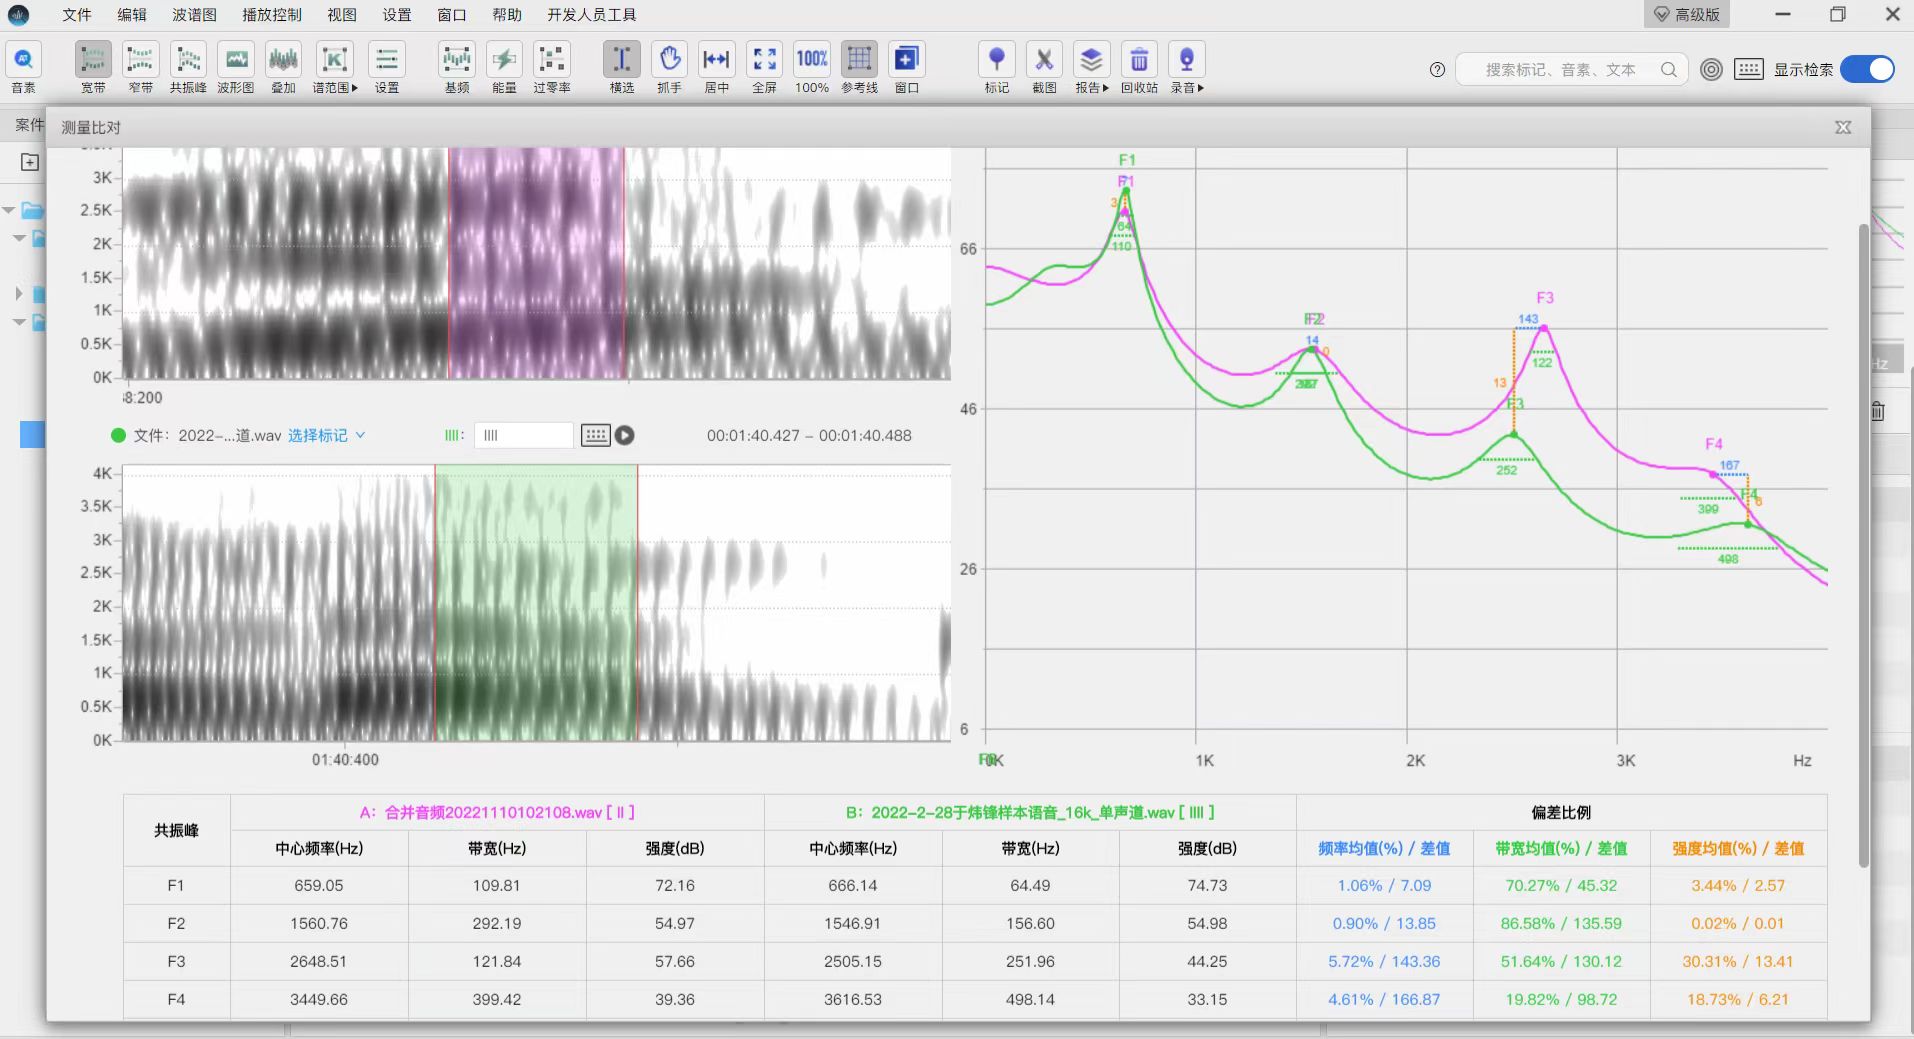
Task: Open the 选择标记 dropdown
Action: tap(327, 435)
